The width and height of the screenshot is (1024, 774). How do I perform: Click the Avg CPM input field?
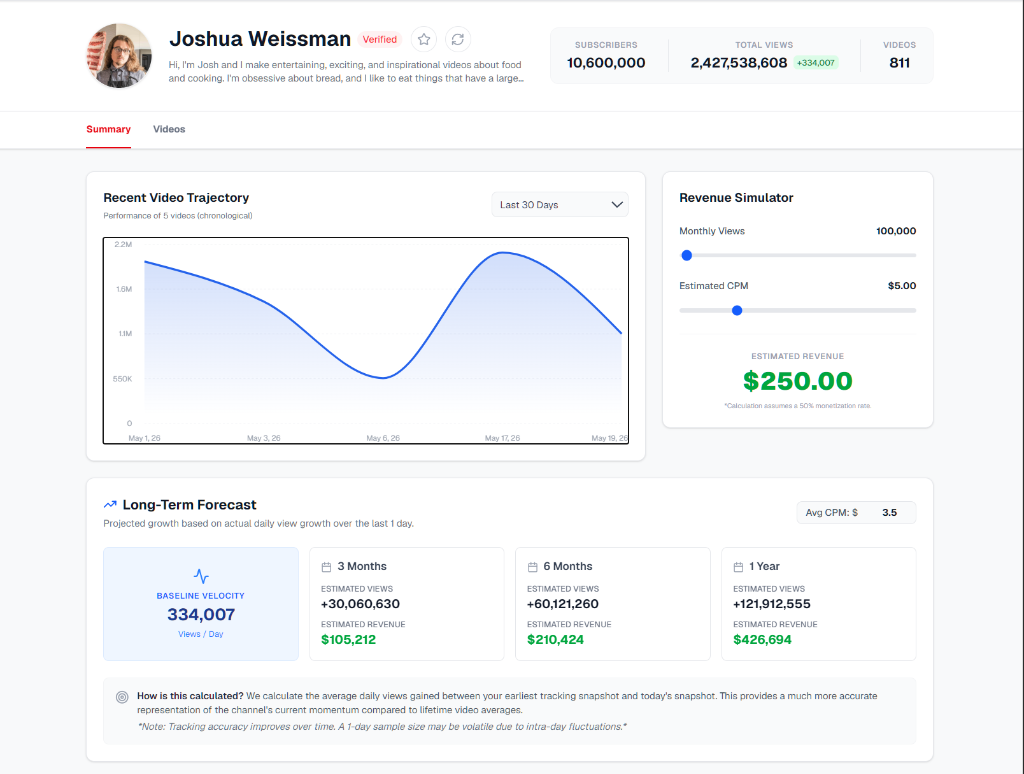pyautogui.click(x=889, y=513)
